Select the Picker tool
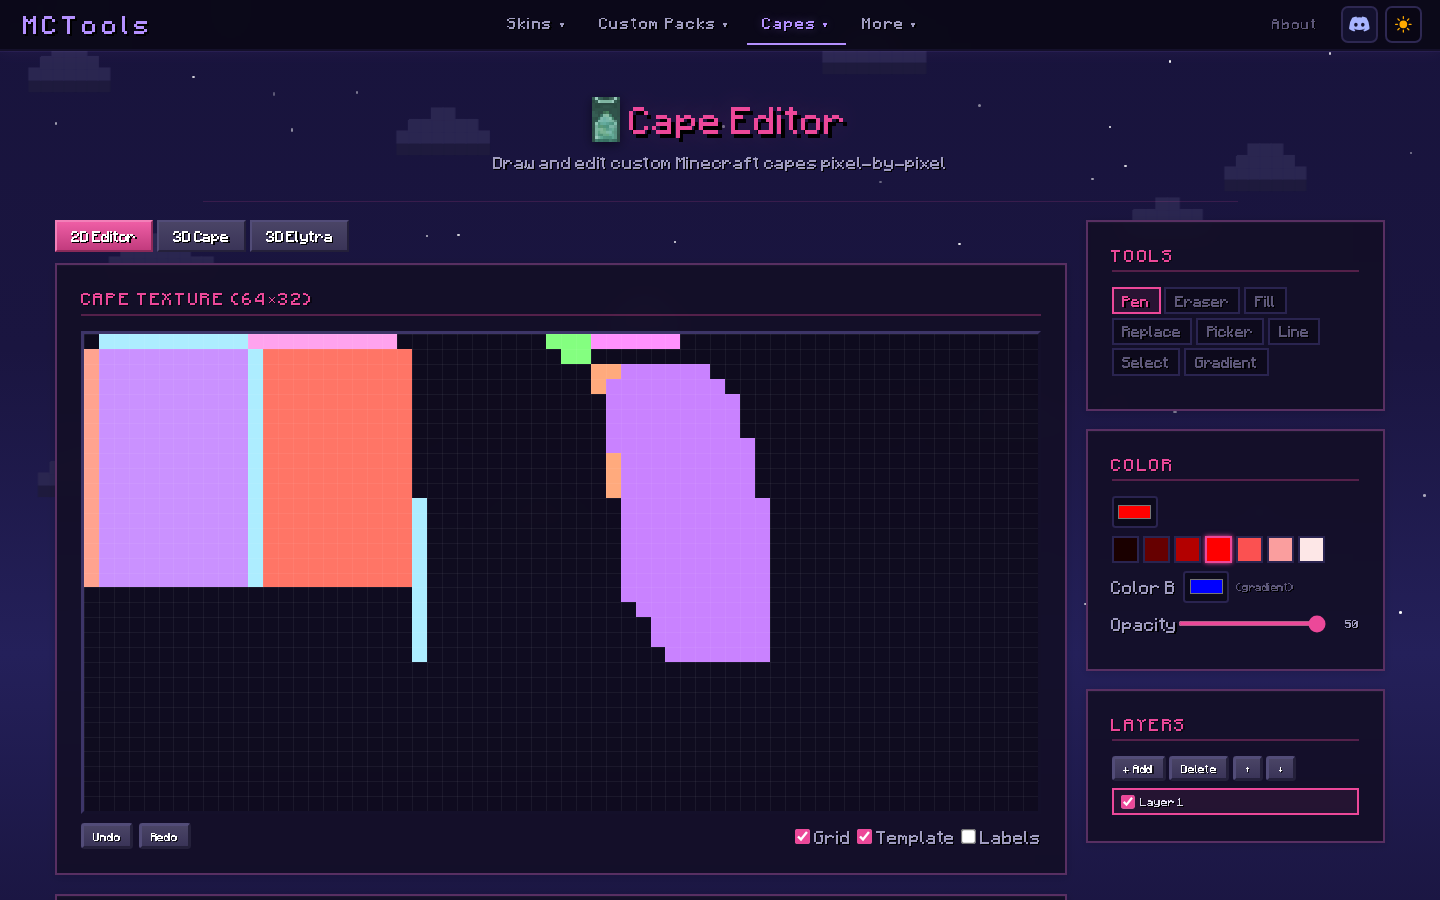This screenshot has width=1440, height=900. tap(1229, 332)
